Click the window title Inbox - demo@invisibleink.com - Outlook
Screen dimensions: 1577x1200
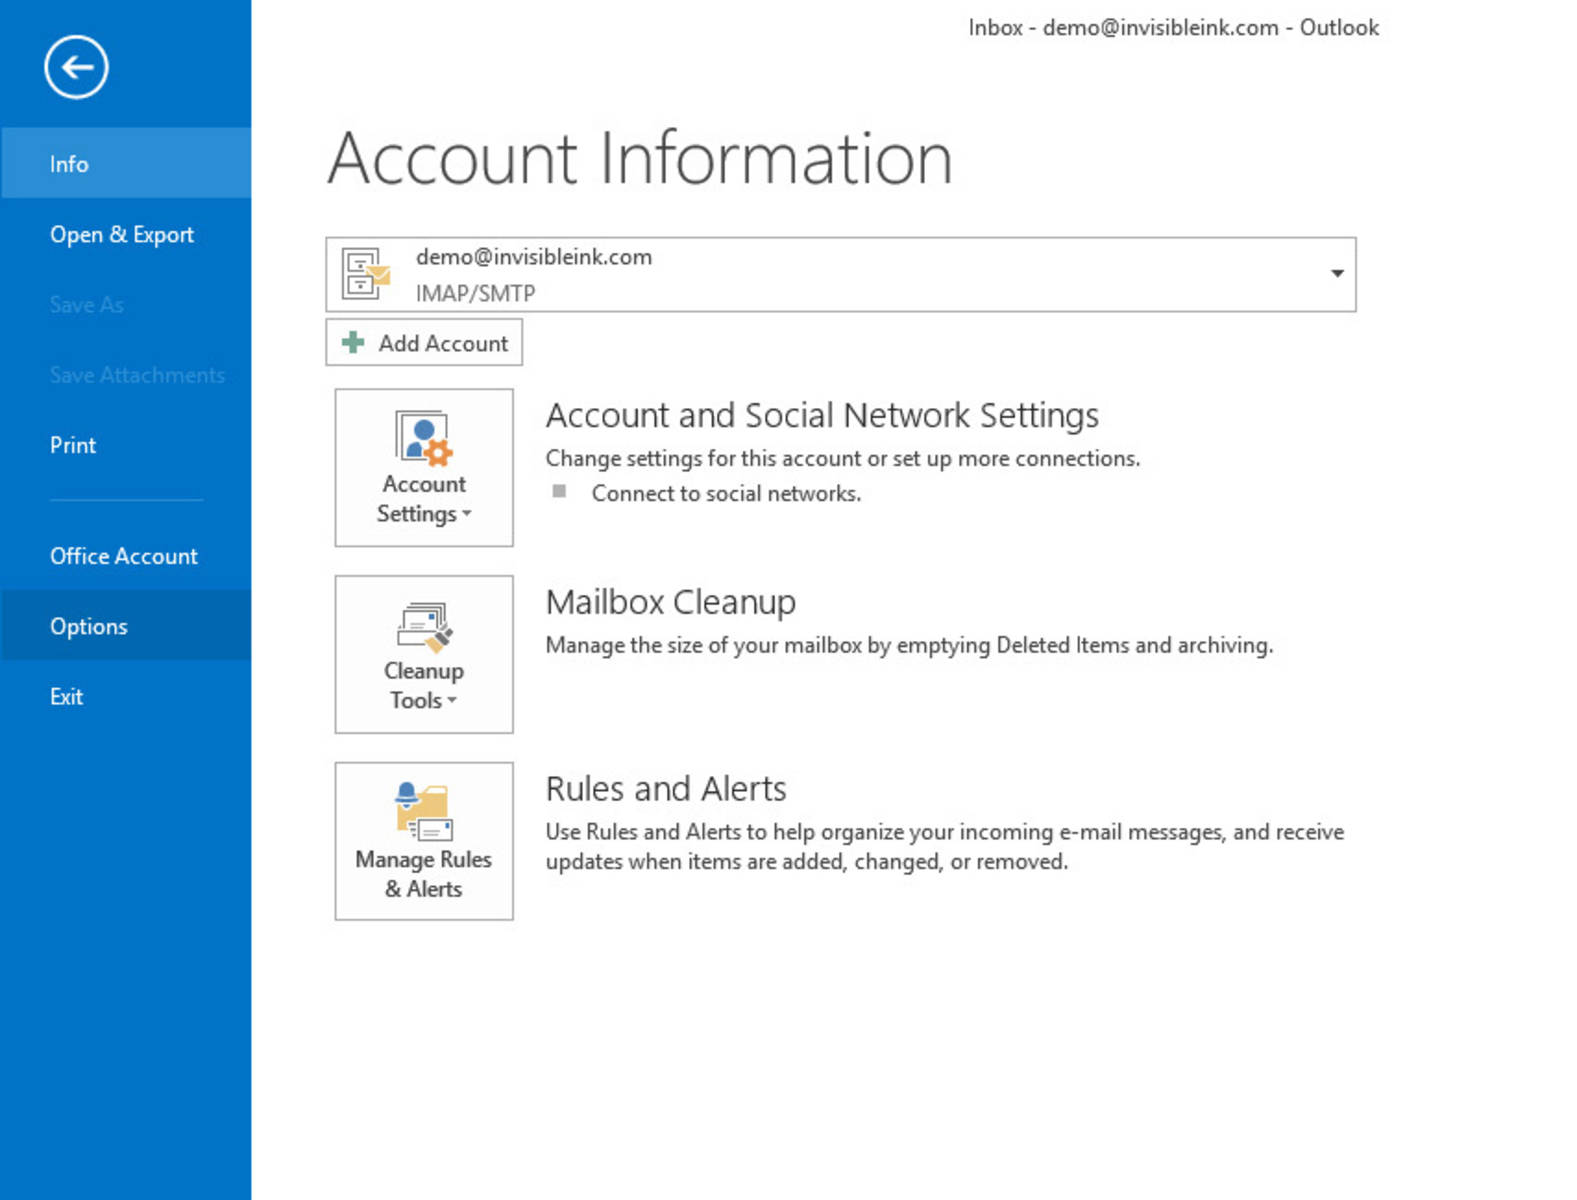pos(1173,28)
